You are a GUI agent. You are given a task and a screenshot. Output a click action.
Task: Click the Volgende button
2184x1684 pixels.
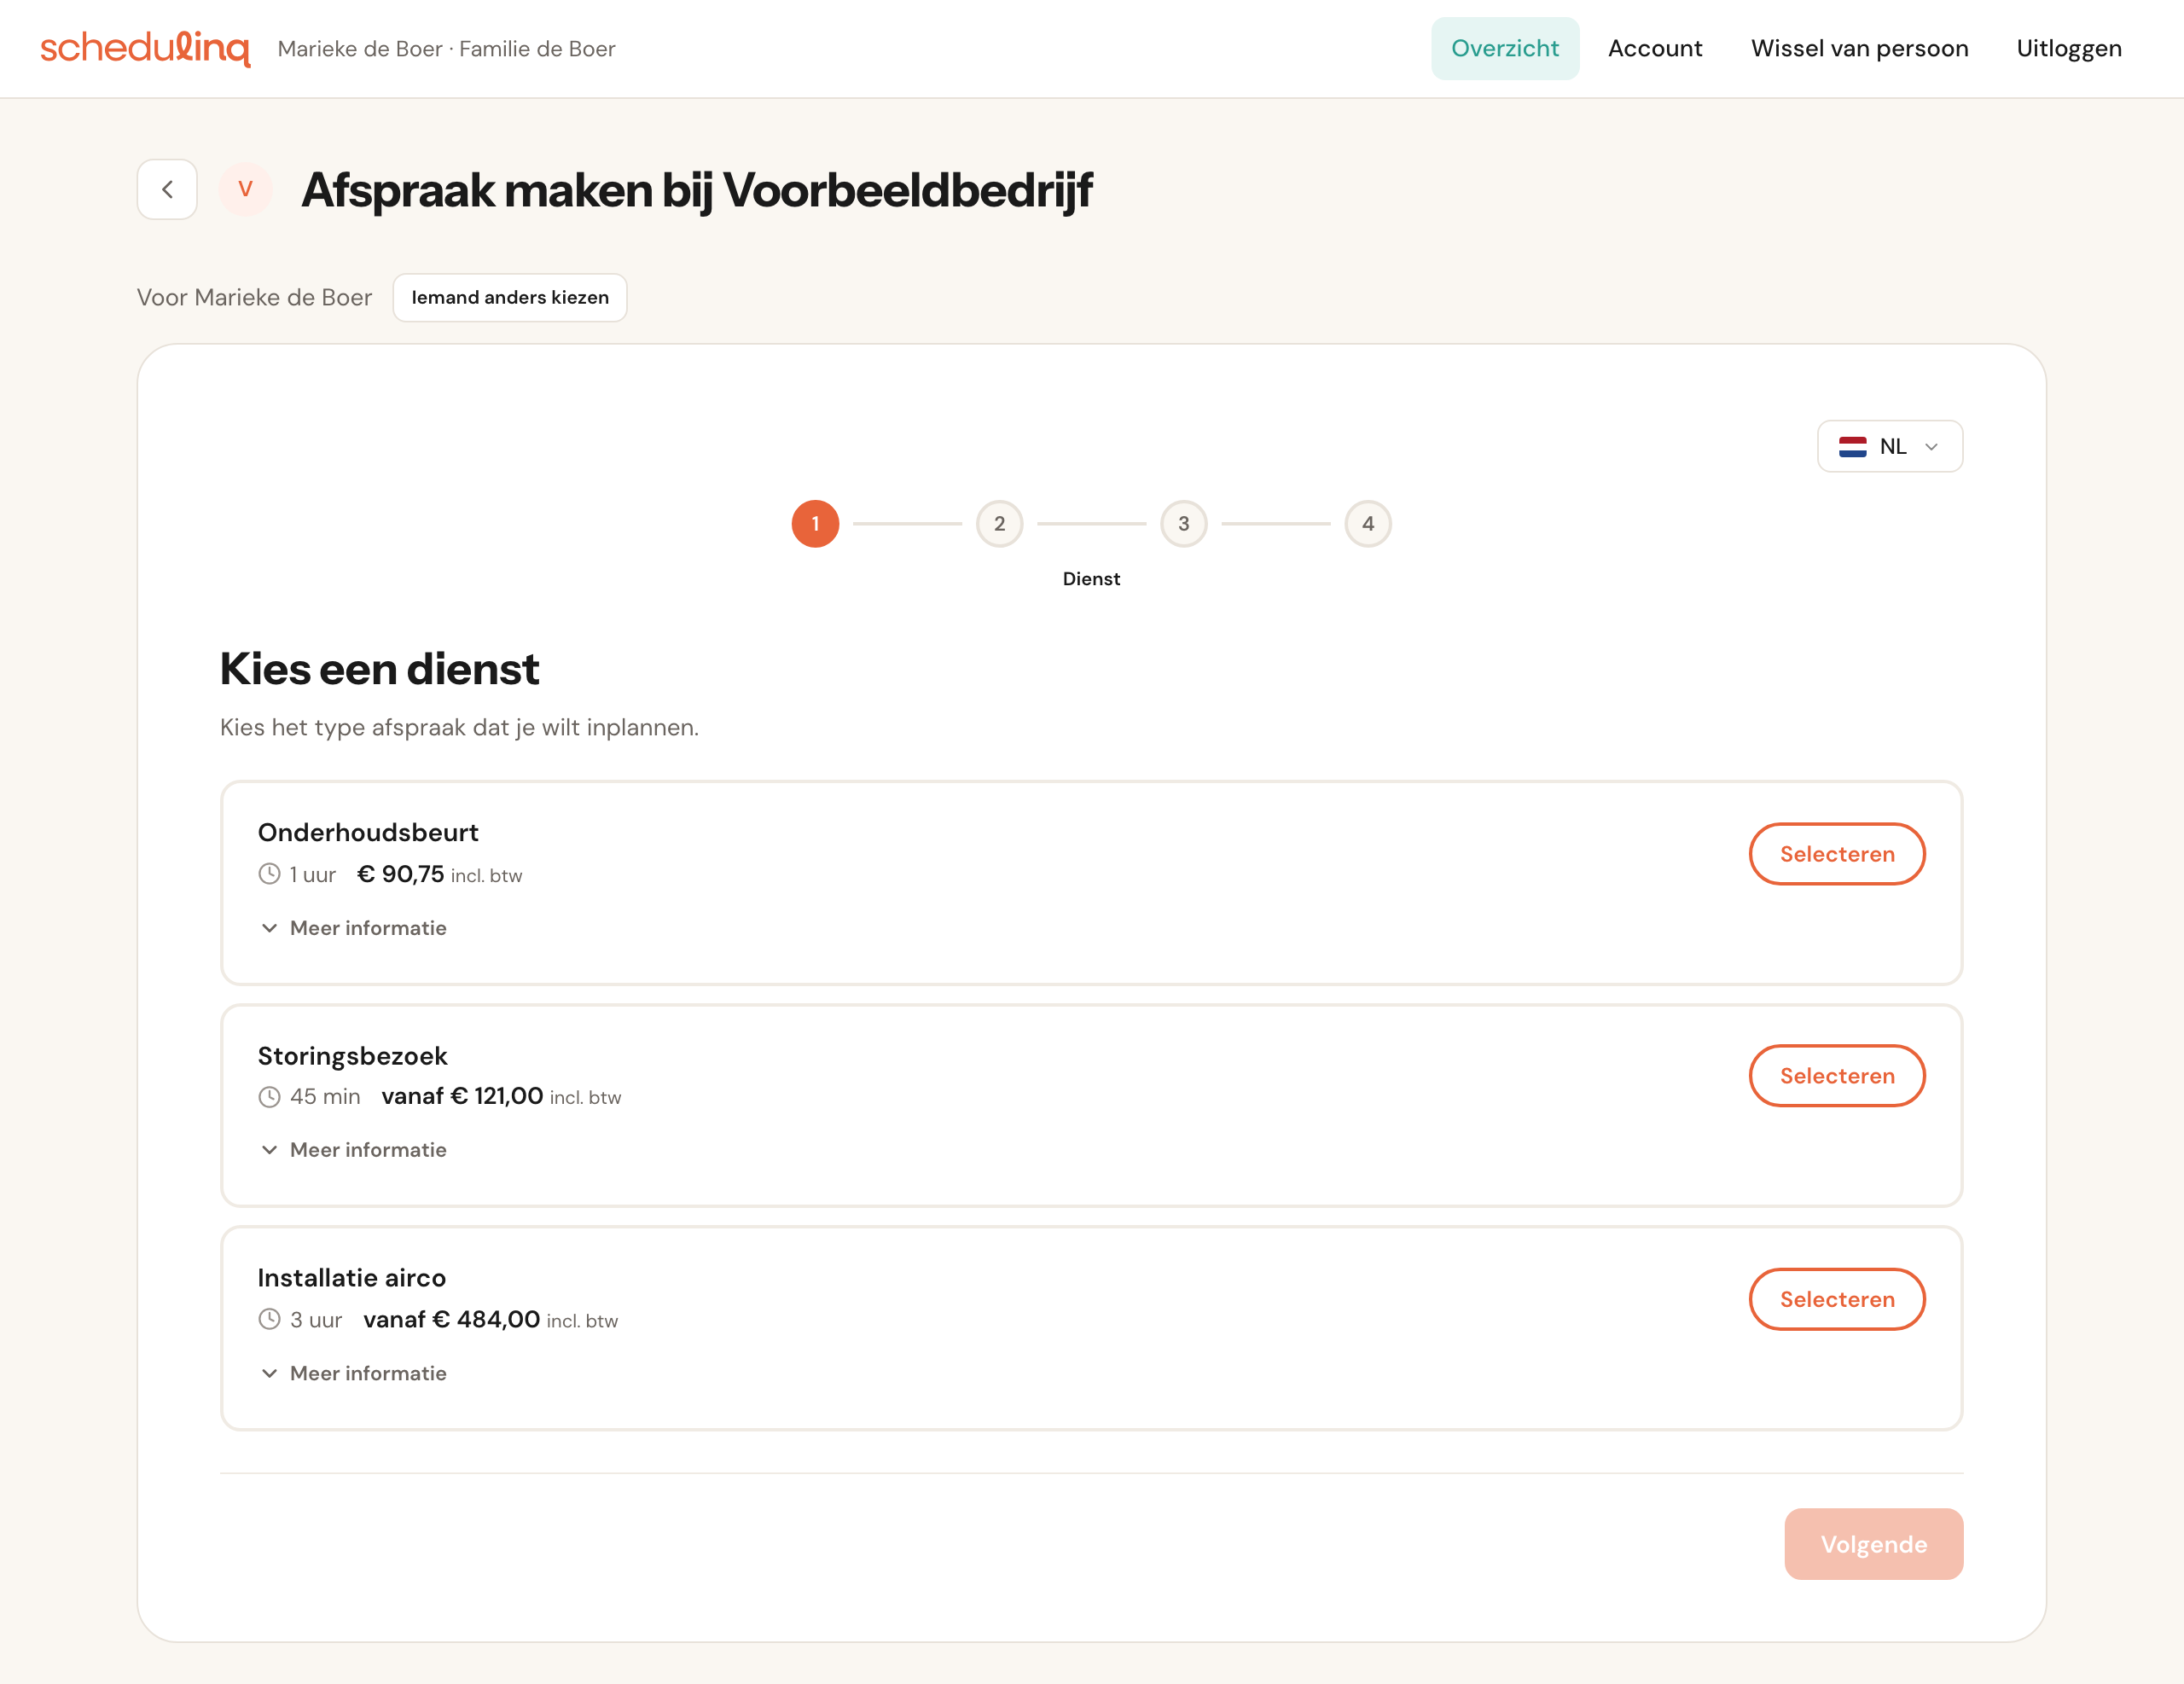(1873, 1544)
